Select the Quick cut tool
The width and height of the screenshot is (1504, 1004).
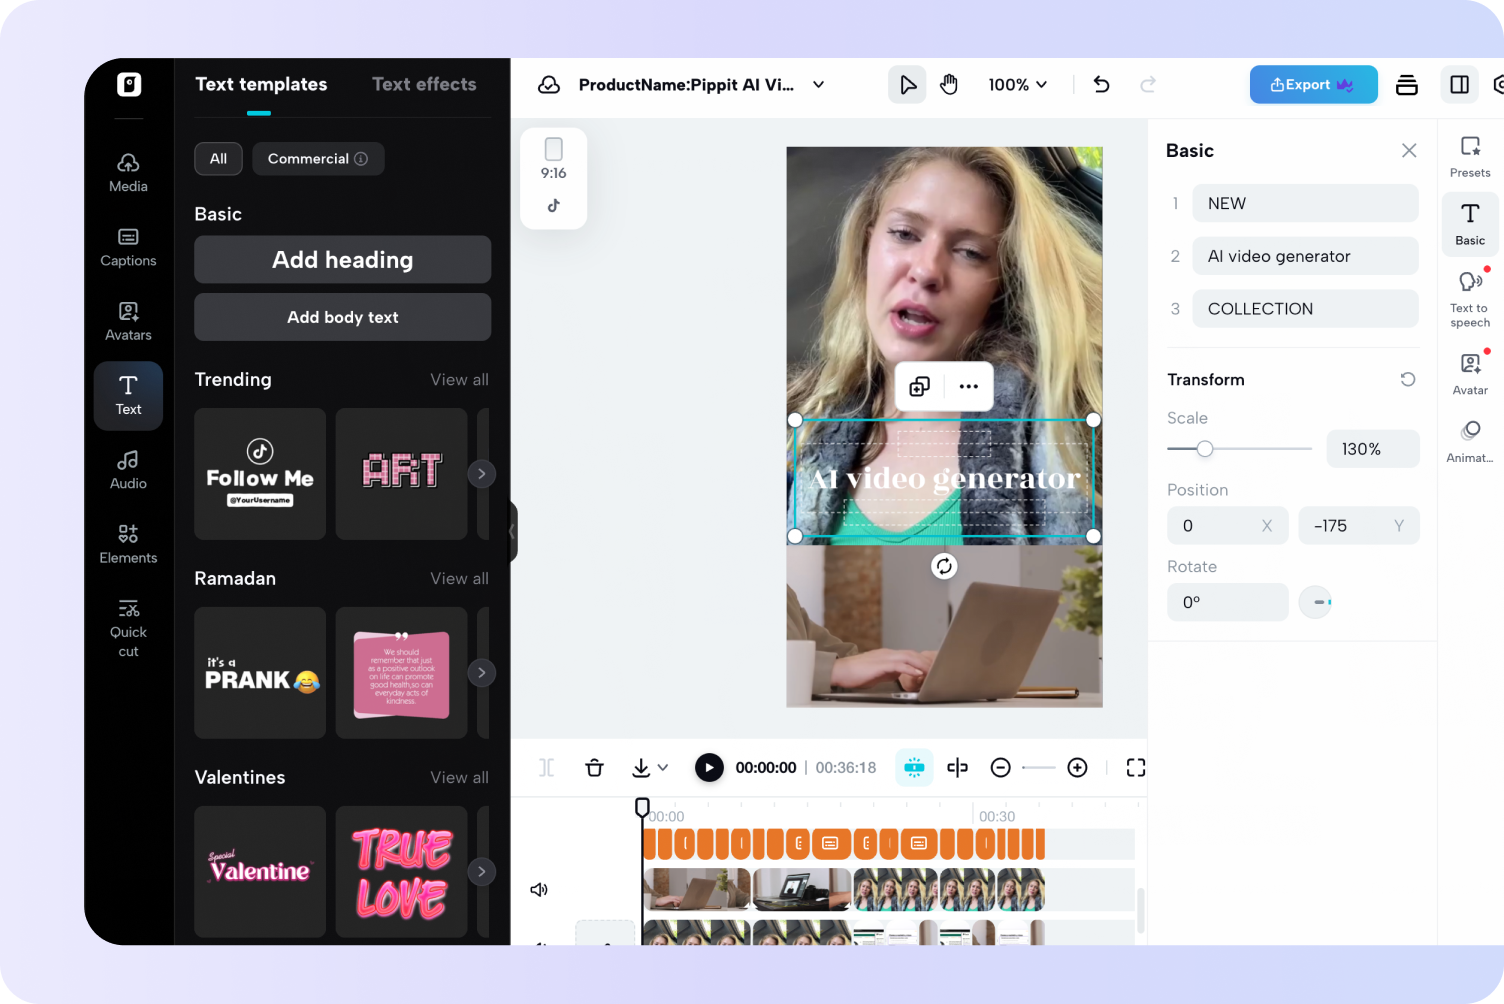(x=128, y=626)
